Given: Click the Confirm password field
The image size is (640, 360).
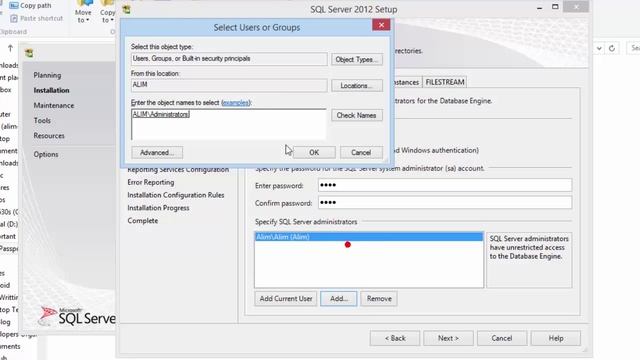Looking at the screenshot, I should coord(445,202).
